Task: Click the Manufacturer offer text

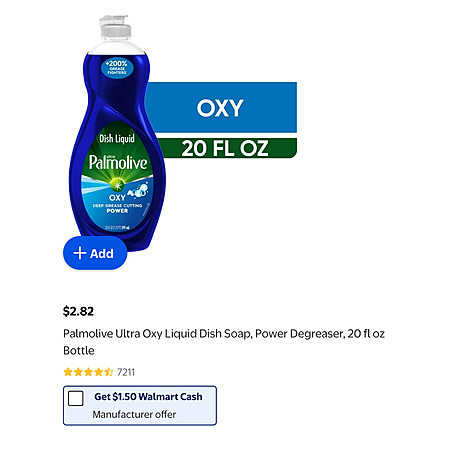Action: point(134,414)
